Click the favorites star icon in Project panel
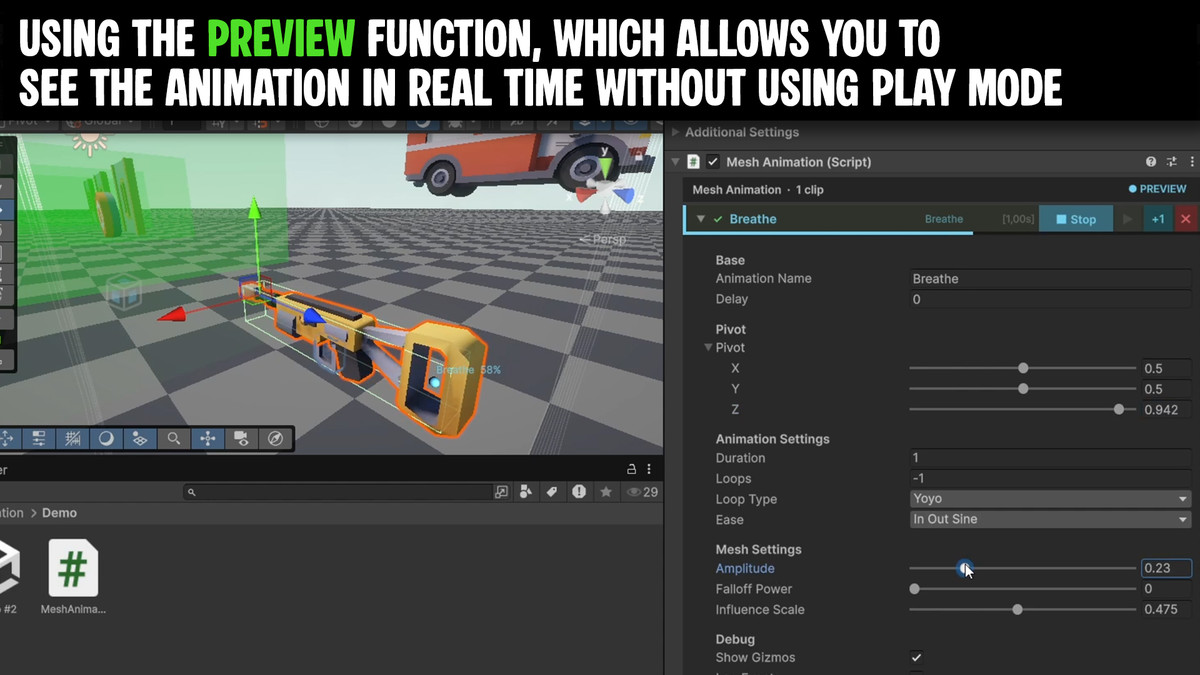1200x675 pixels. point(605,492)
